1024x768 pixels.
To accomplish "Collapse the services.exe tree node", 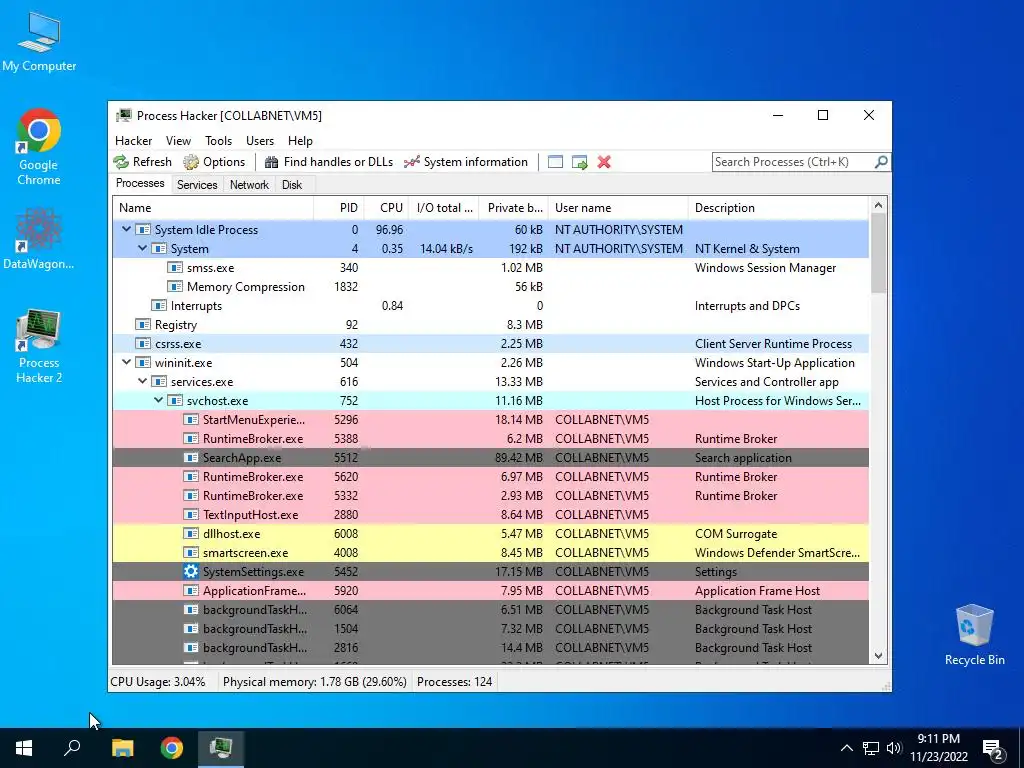I will (142, 381).
